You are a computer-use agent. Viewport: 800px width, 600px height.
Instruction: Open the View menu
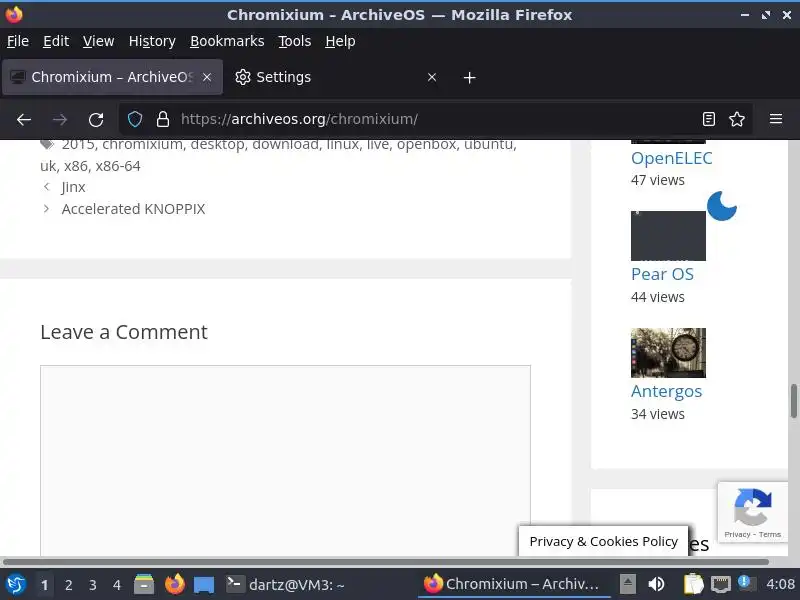click(x=98, y=41)
